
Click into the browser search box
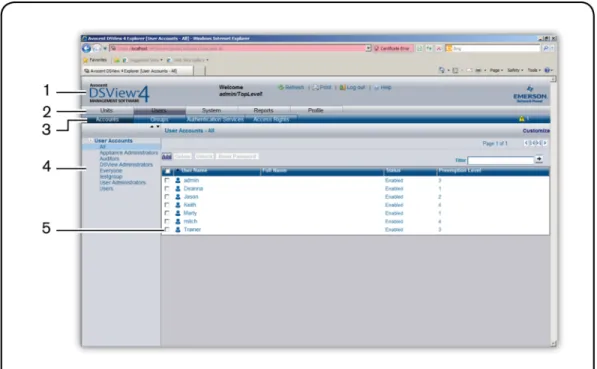(493, 48)
